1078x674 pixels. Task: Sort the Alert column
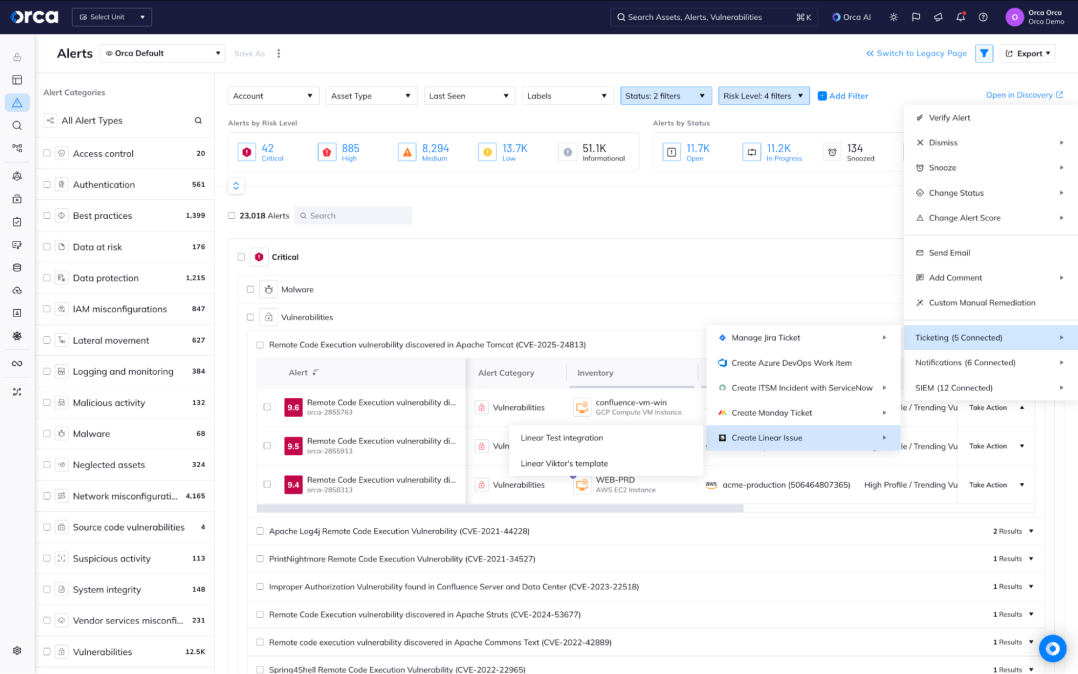click(316, 372)
